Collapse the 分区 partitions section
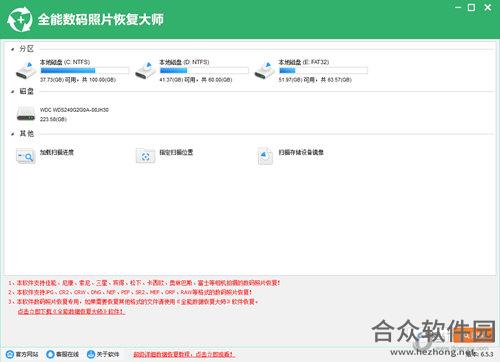Viewport: 500px width, 362px height. click(13, 49)
